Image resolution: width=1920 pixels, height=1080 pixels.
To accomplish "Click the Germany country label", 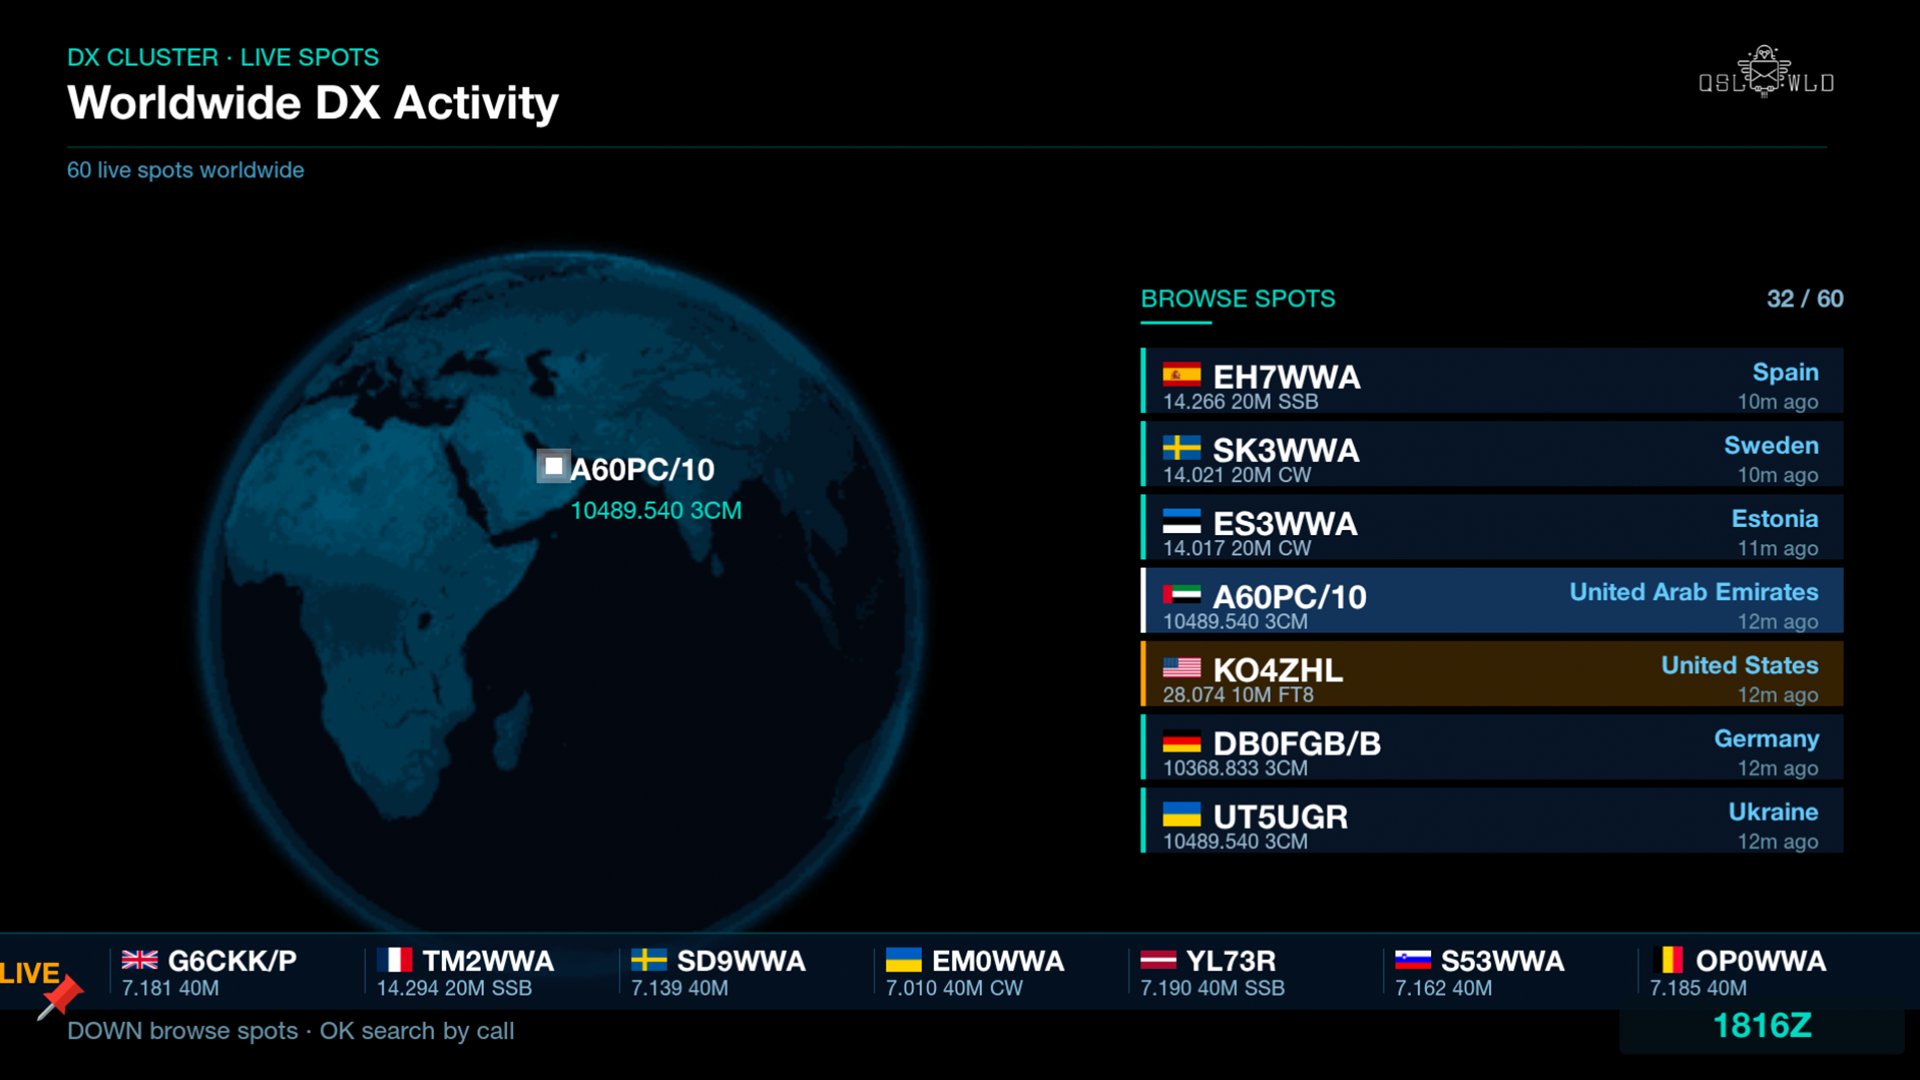I will pos(1766,739).
